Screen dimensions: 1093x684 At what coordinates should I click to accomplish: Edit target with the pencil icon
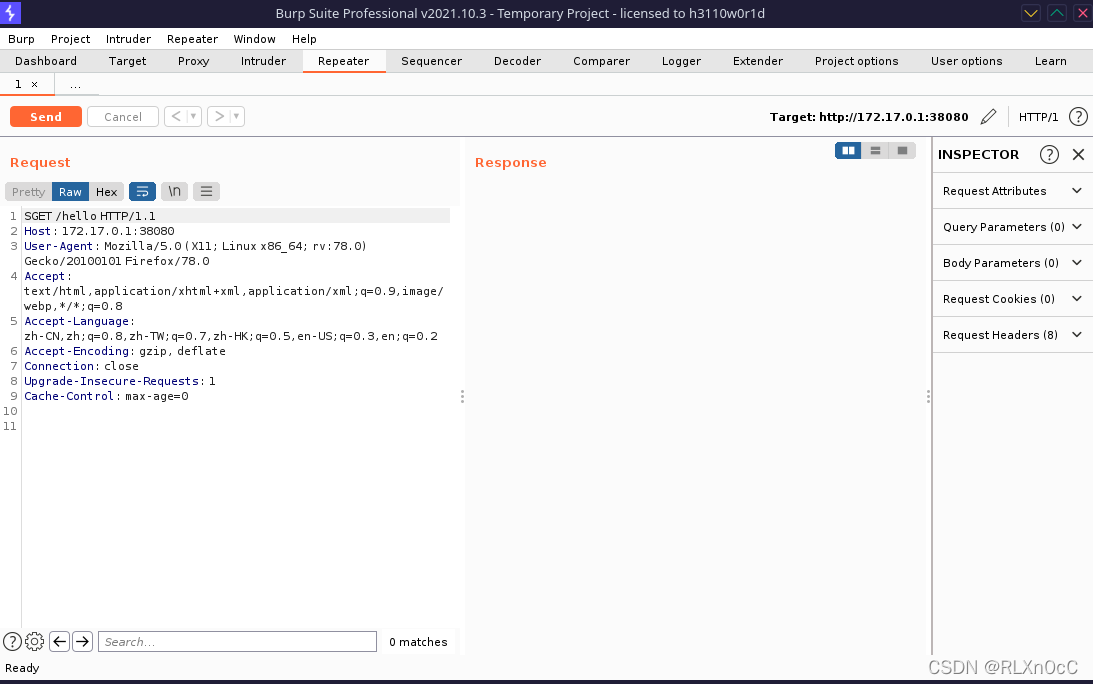coord(988,117)
